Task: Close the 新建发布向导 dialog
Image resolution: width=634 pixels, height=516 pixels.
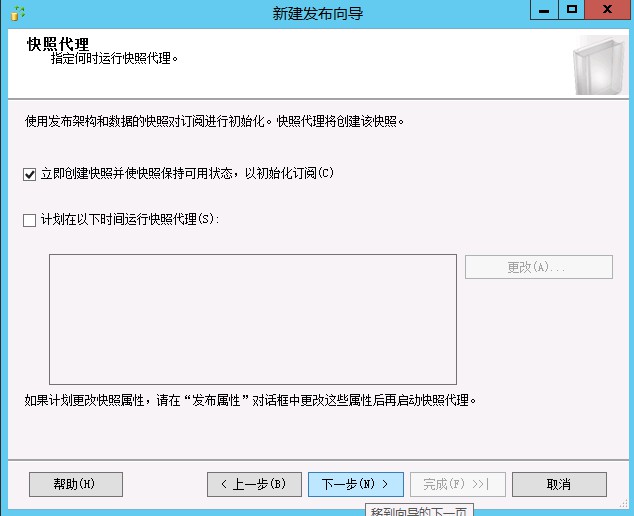Action: [609, 10]
